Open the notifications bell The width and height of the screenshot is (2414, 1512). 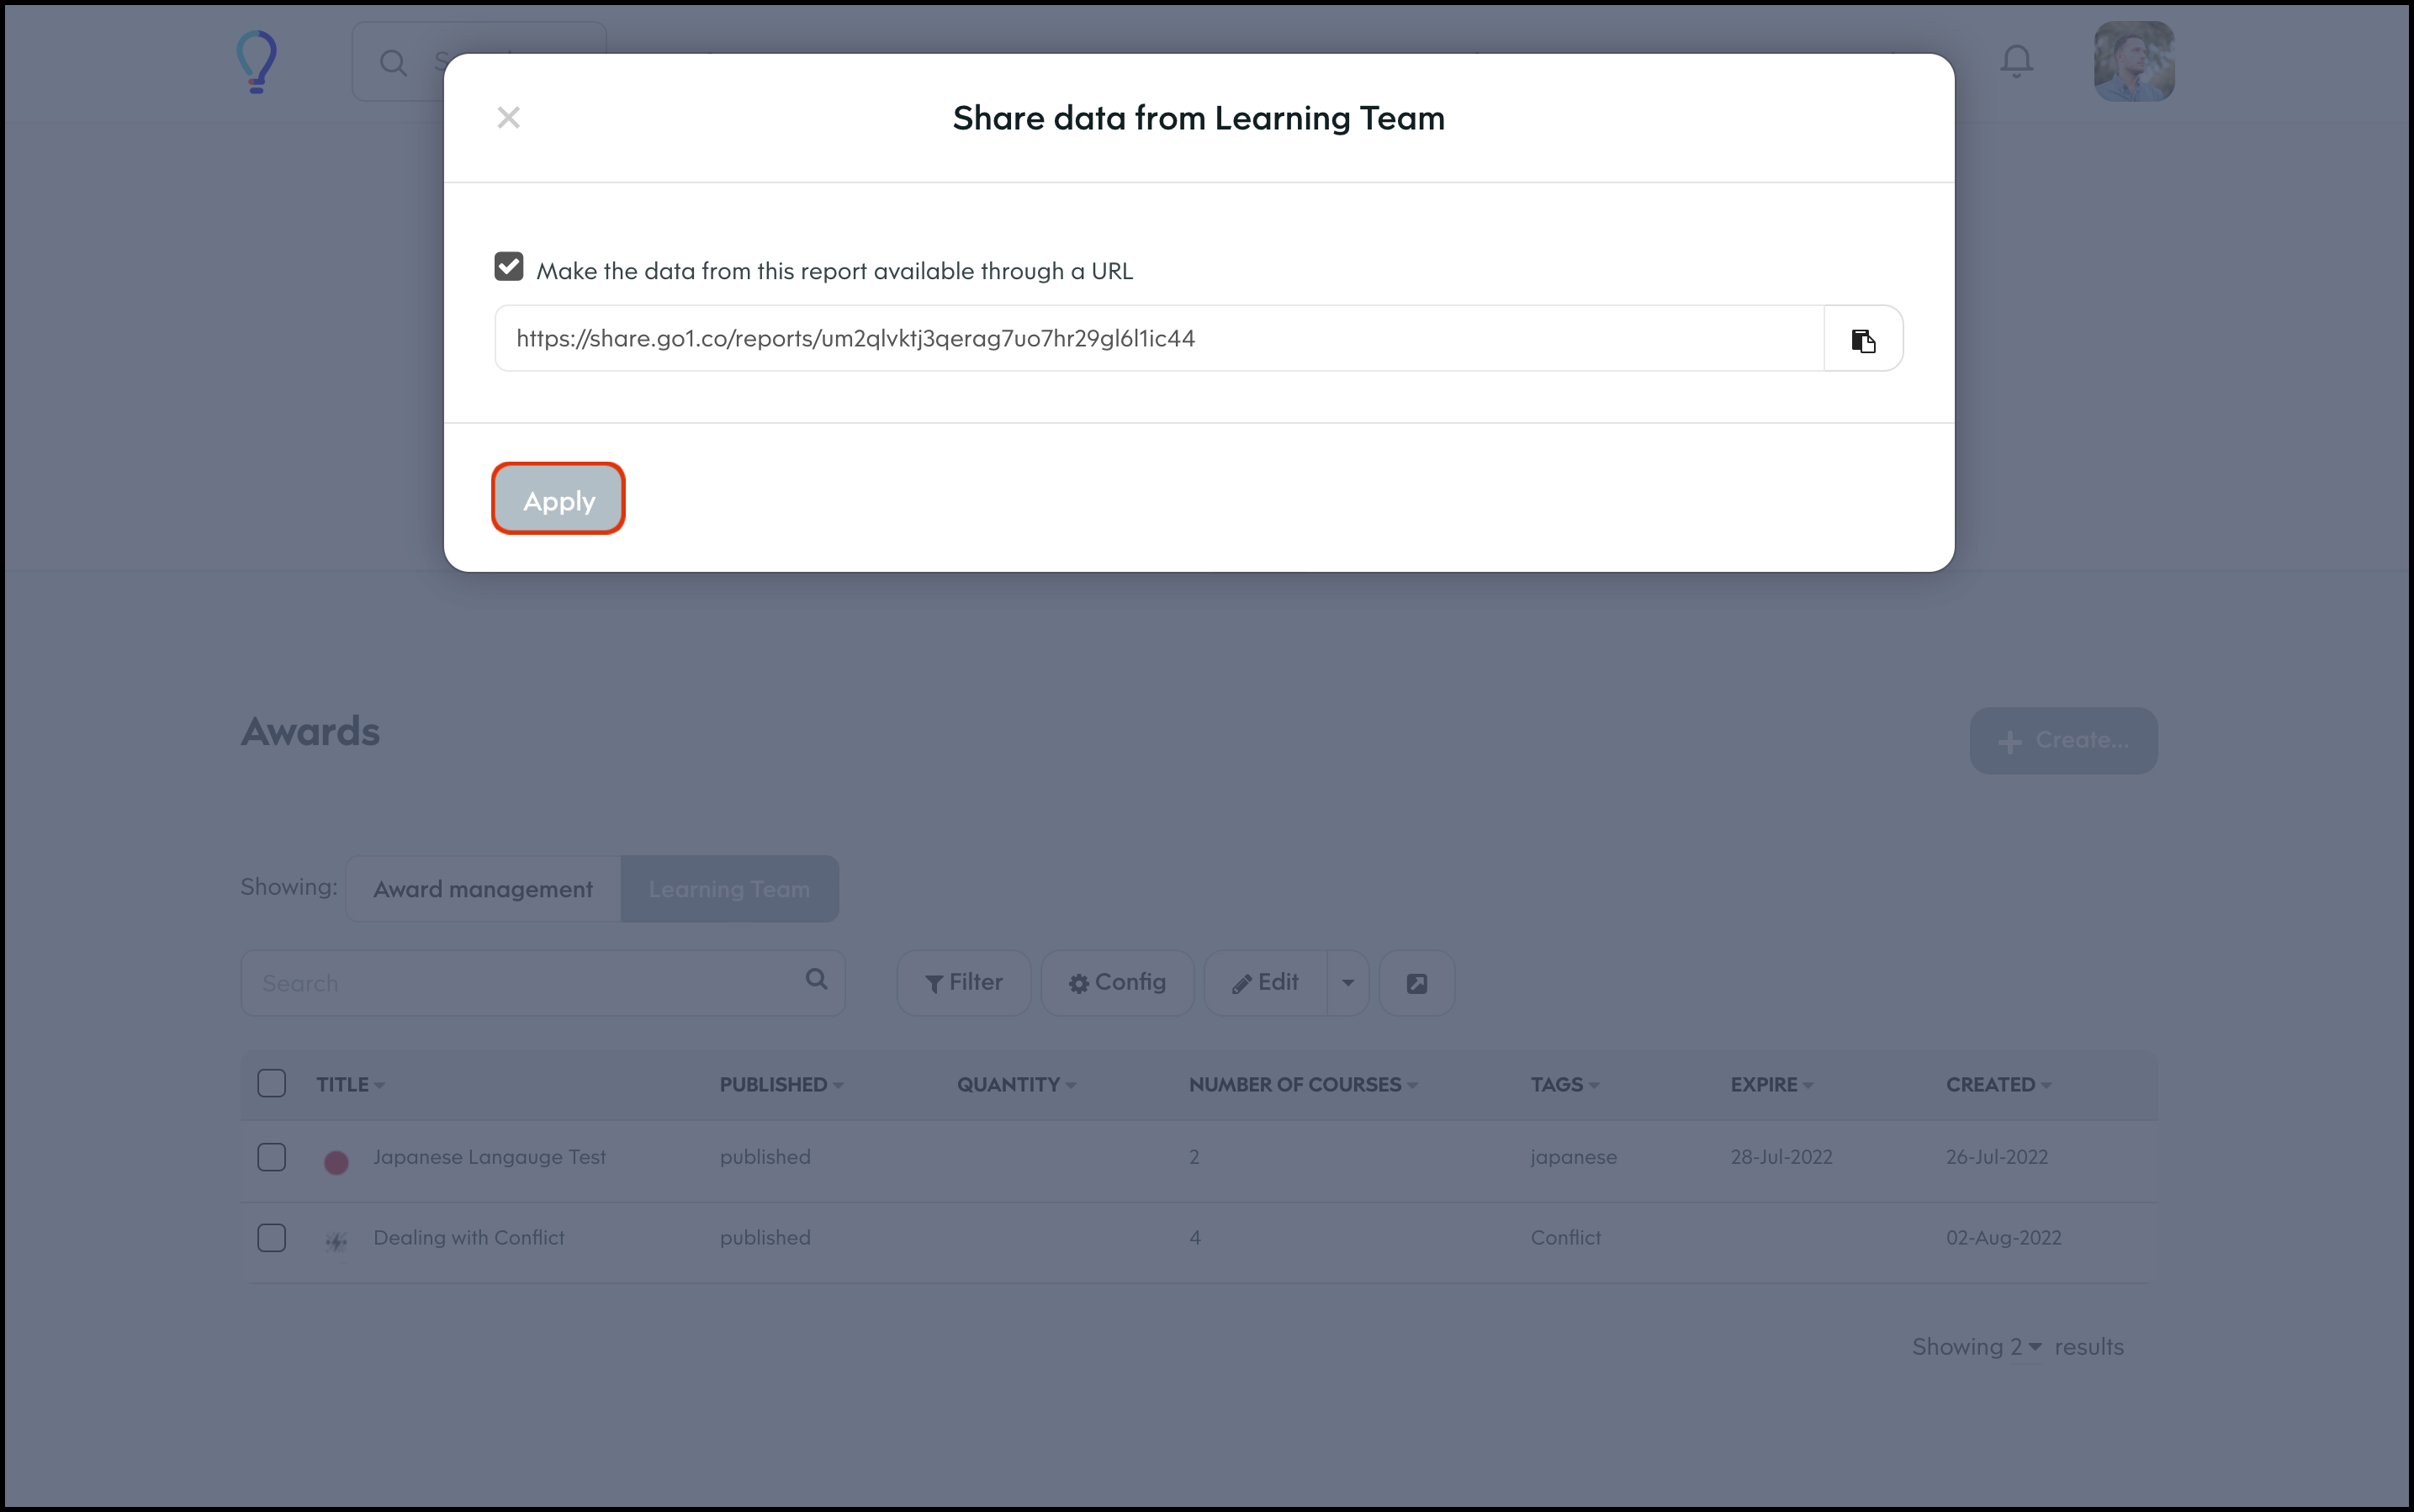2016,62
